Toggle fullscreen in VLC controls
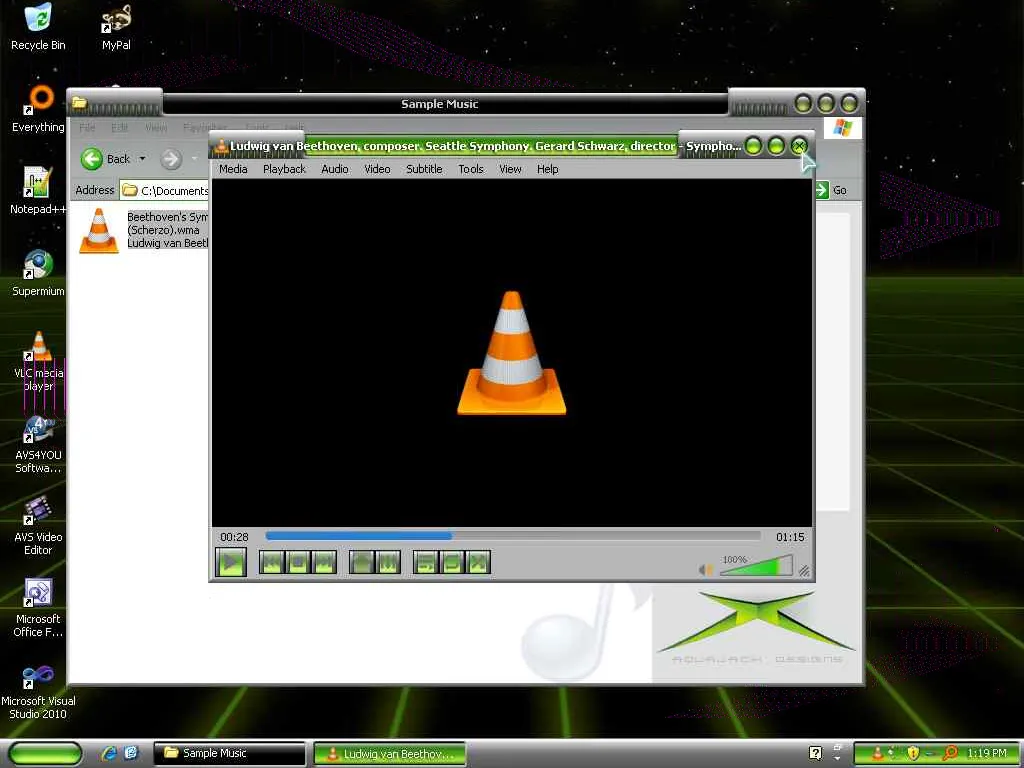This screenshot has height=768, width=1024. pyautogui.click(x=362, y=562)
